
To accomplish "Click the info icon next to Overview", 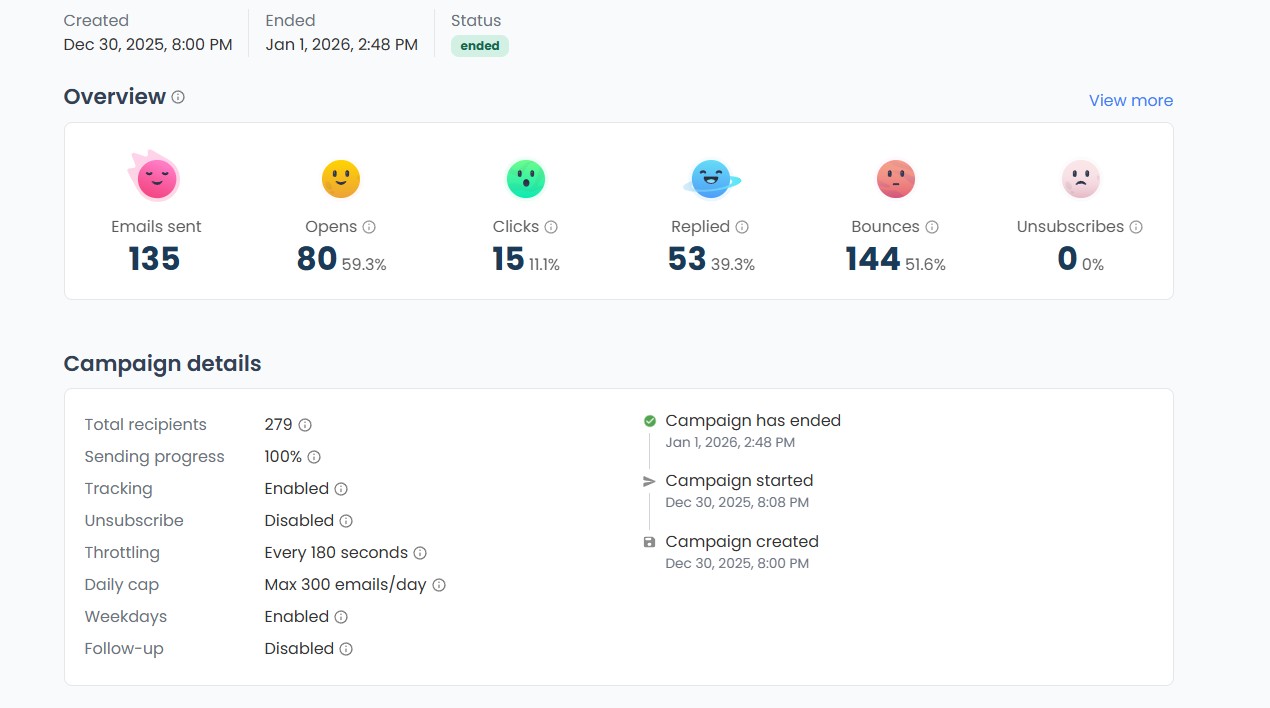I will (x=178, y=97).
